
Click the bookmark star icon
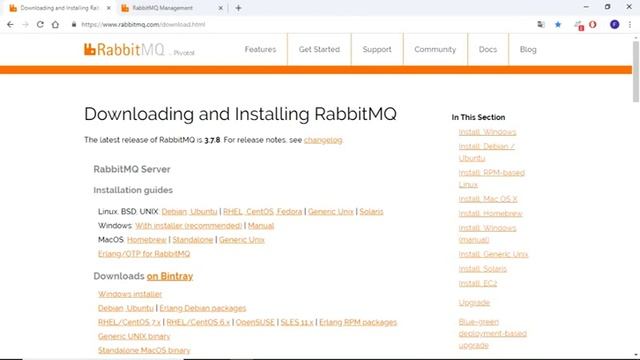(558, 24)
